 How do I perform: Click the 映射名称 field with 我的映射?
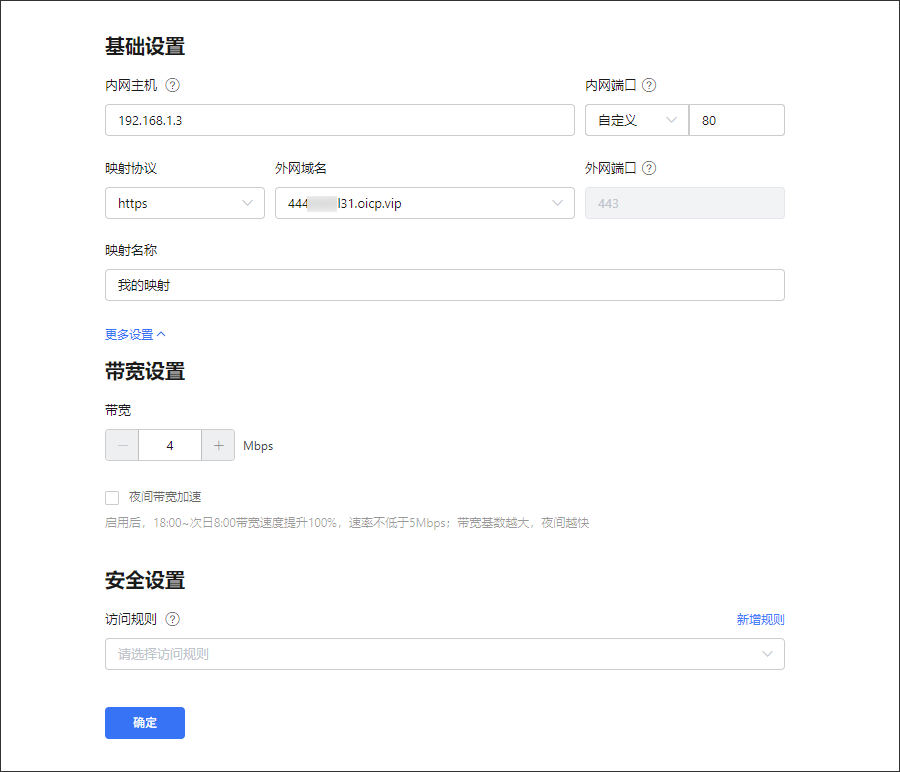(444, 285)
